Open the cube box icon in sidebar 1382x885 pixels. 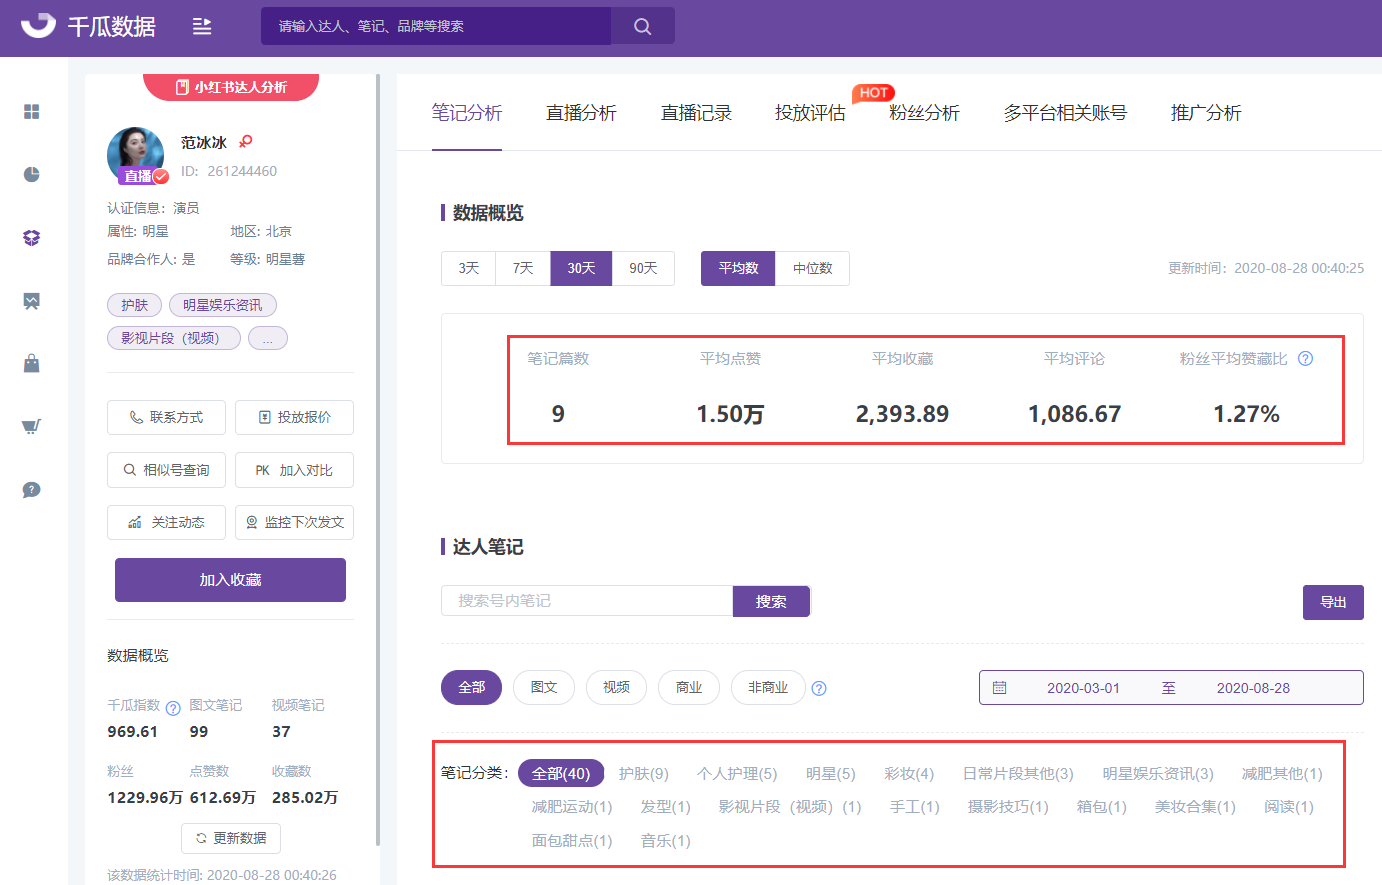[x=32, y=238]
